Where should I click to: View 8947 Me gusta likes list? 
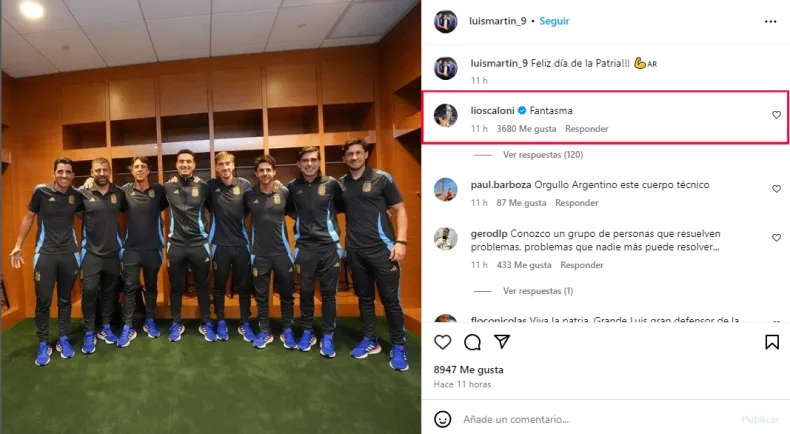(x=469, y=369)
